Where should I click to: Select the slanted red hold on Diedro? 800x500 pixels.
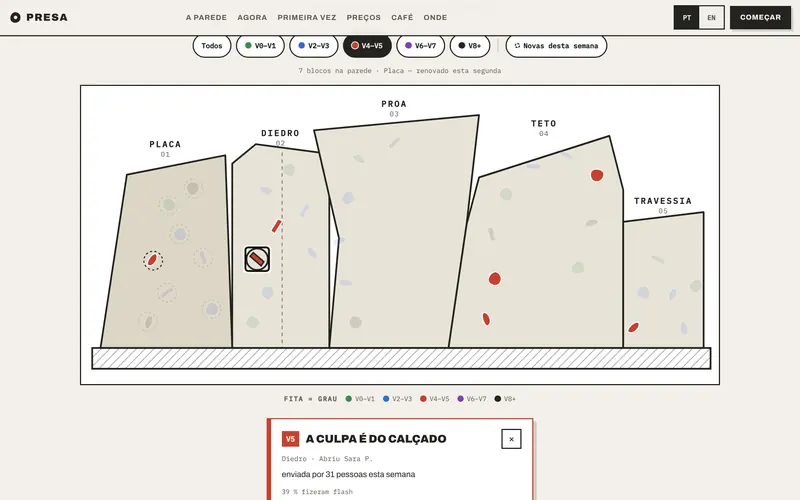tap(277, 226)
